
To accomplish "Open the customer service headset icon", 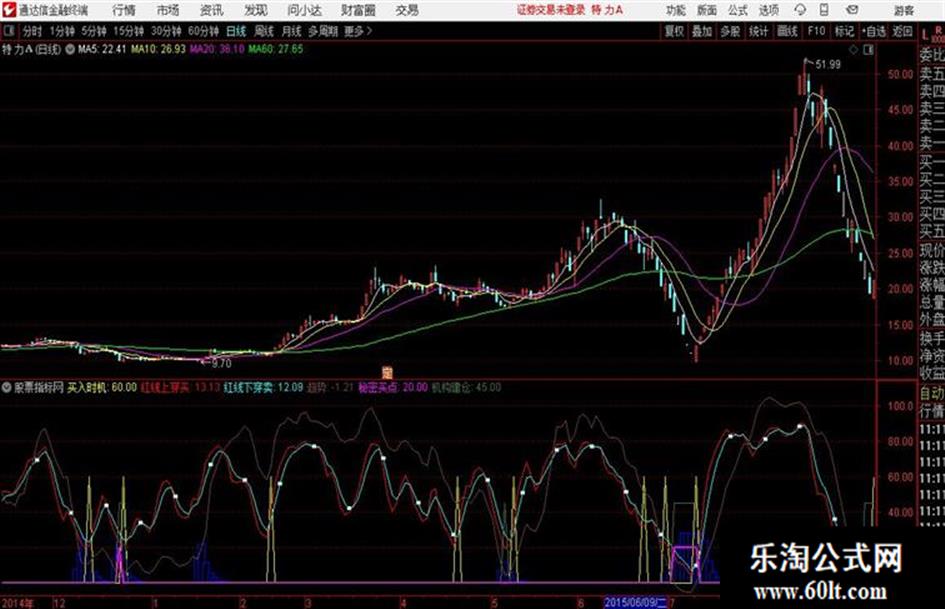I will [x=800, y=10].
